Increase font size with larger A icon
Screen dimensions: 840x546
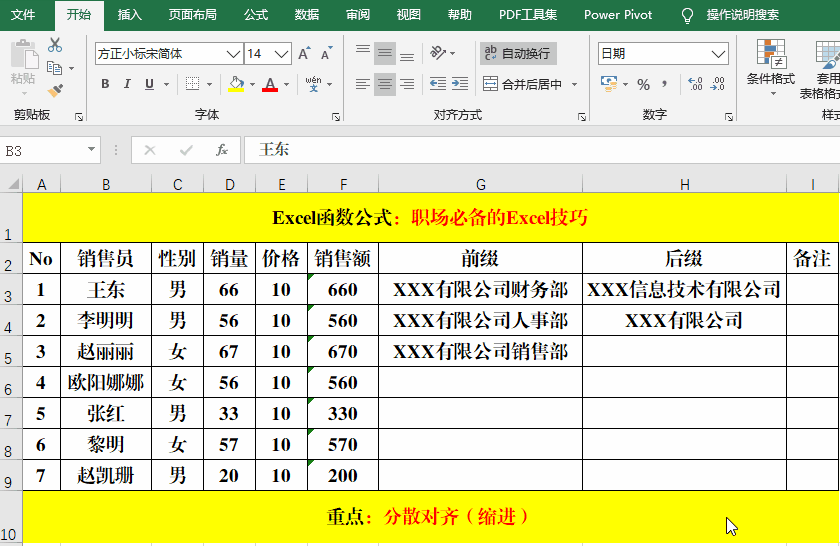[x=304, y=54]
